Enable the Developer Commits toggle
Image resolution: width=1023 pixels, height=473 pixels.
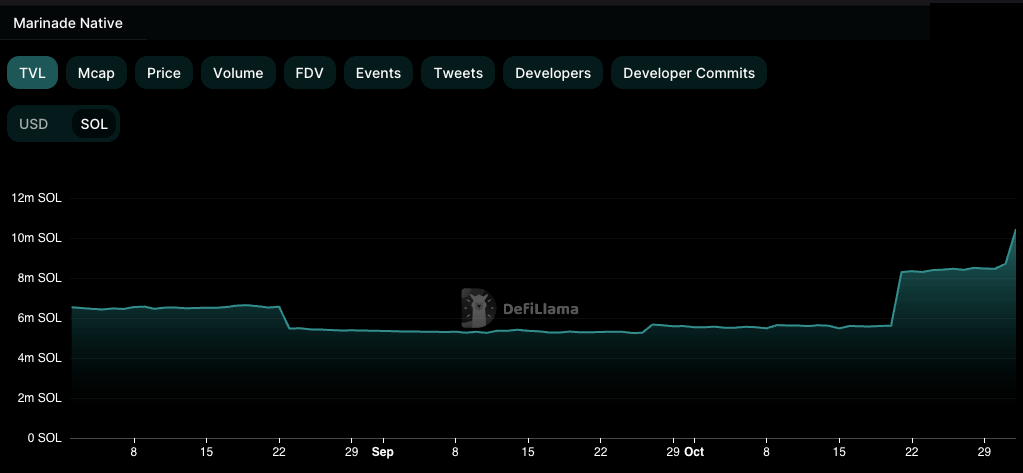point(689,73)
